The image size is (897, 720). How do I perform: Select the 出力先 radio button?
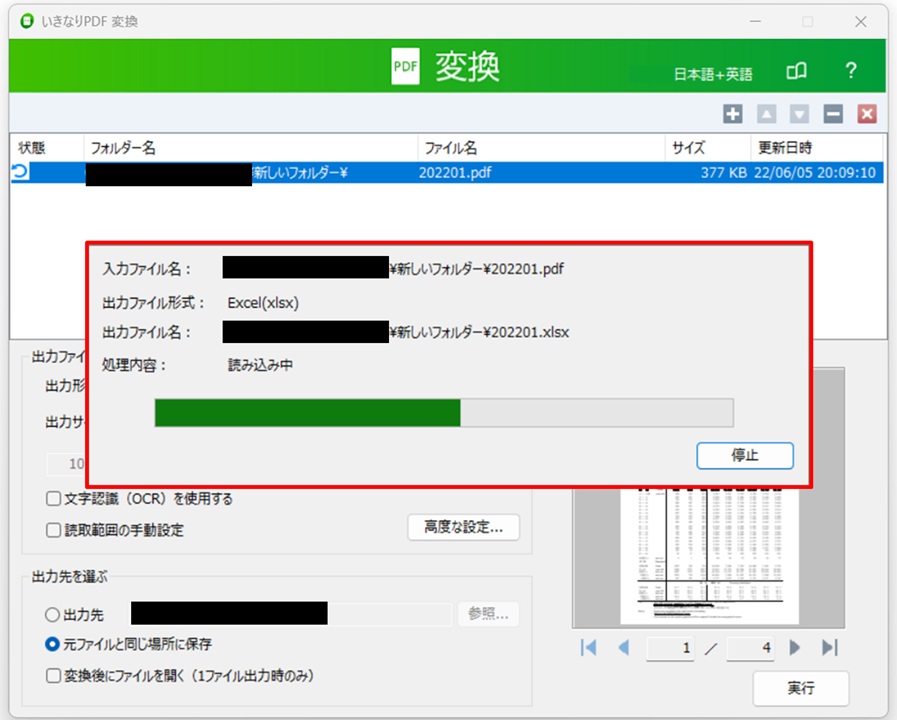(x=53, y=614)
